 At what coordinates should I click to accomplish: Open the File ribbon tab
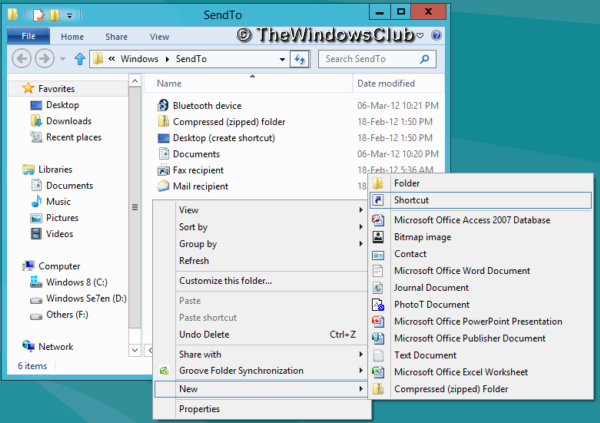pyautogui.click(x=28, y=36)
